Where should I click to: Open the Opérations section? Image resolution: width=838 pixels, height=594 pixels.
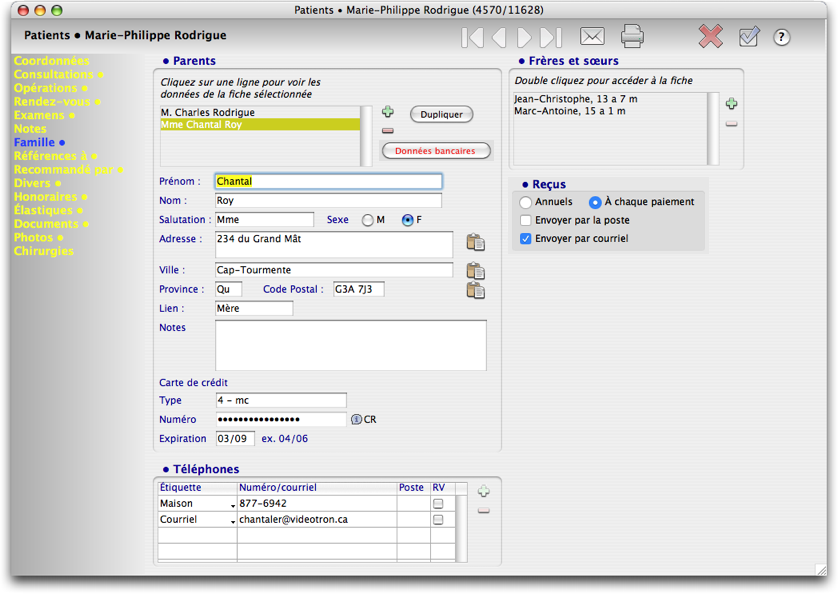coord(51,88)
